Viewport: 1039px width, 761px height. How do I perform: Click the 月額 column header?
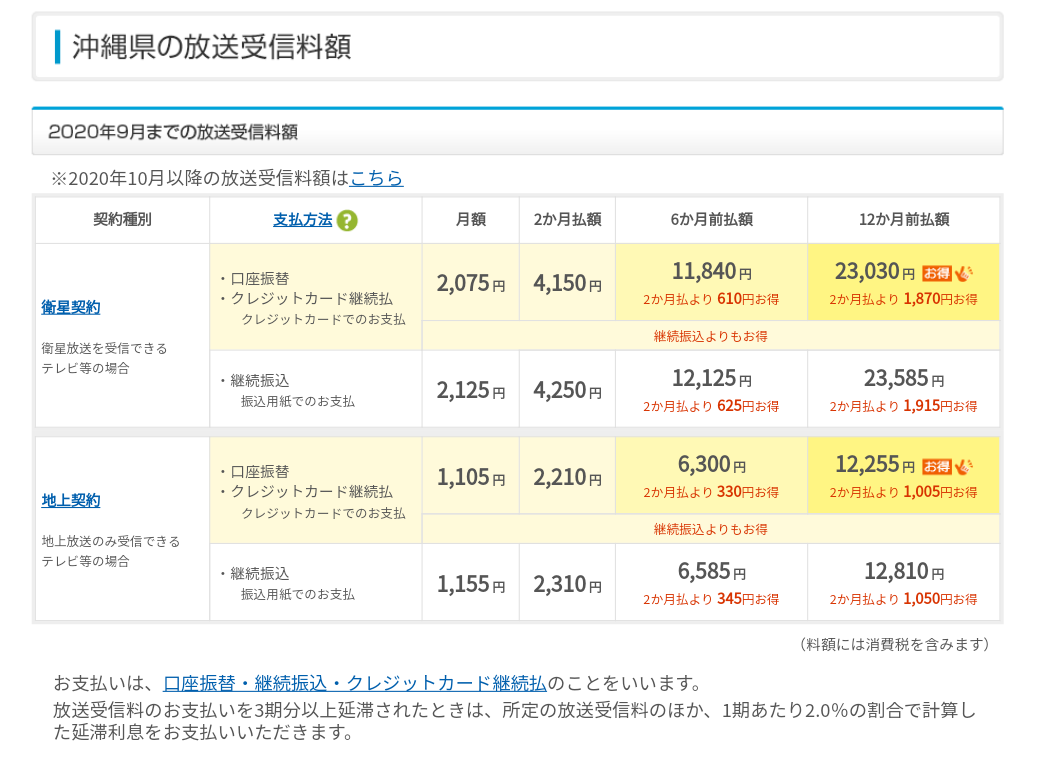[470, 220]
